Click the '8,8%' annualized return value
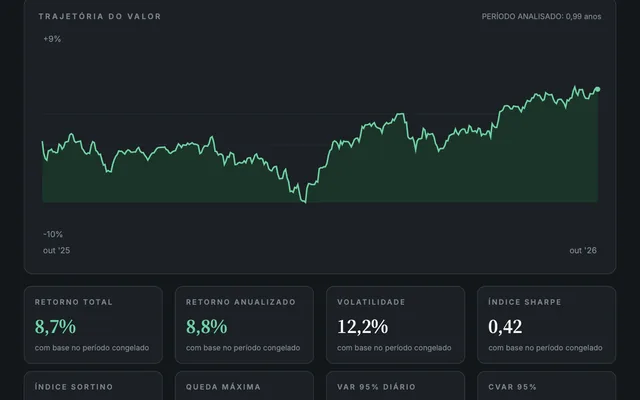Image resolution: width=640 pixels, height=400 pixels. (207, 327)
